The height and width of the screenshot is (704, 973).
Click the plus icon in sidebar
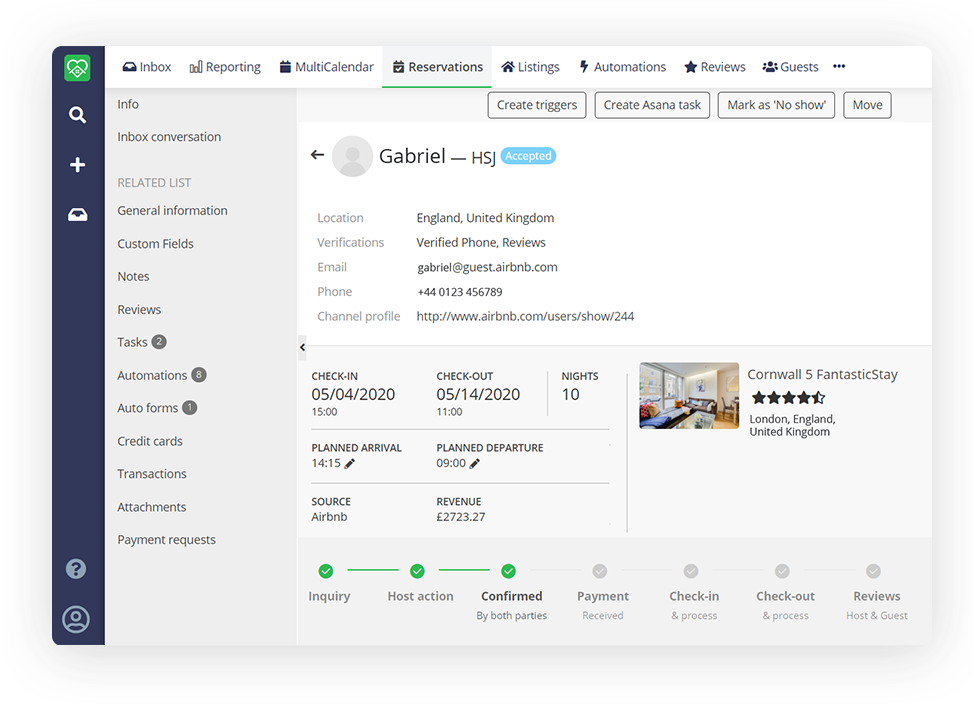(77, 164)
